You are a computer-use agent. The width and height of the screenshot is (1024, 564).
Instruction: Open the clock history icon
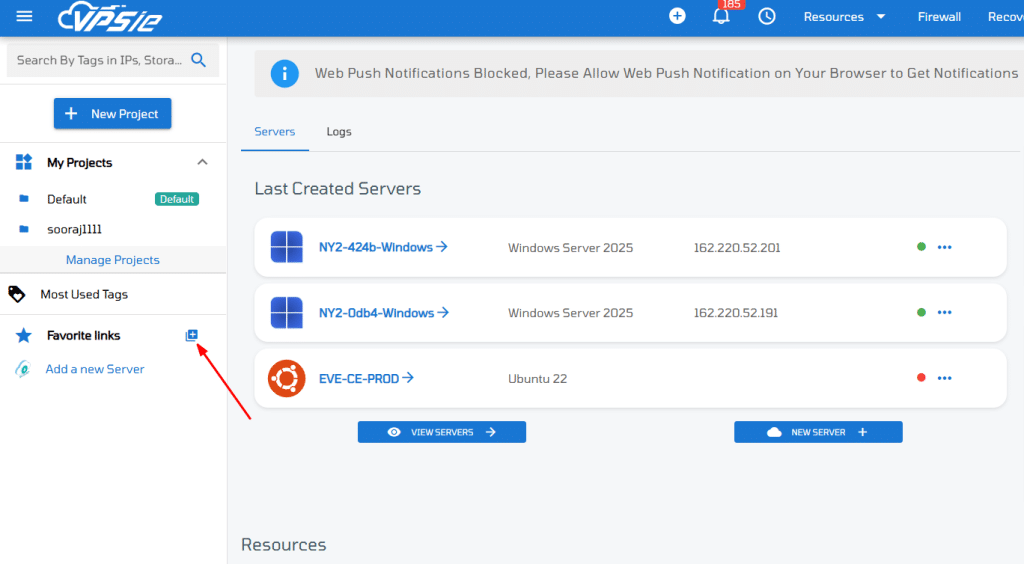(x=767, y=16)
